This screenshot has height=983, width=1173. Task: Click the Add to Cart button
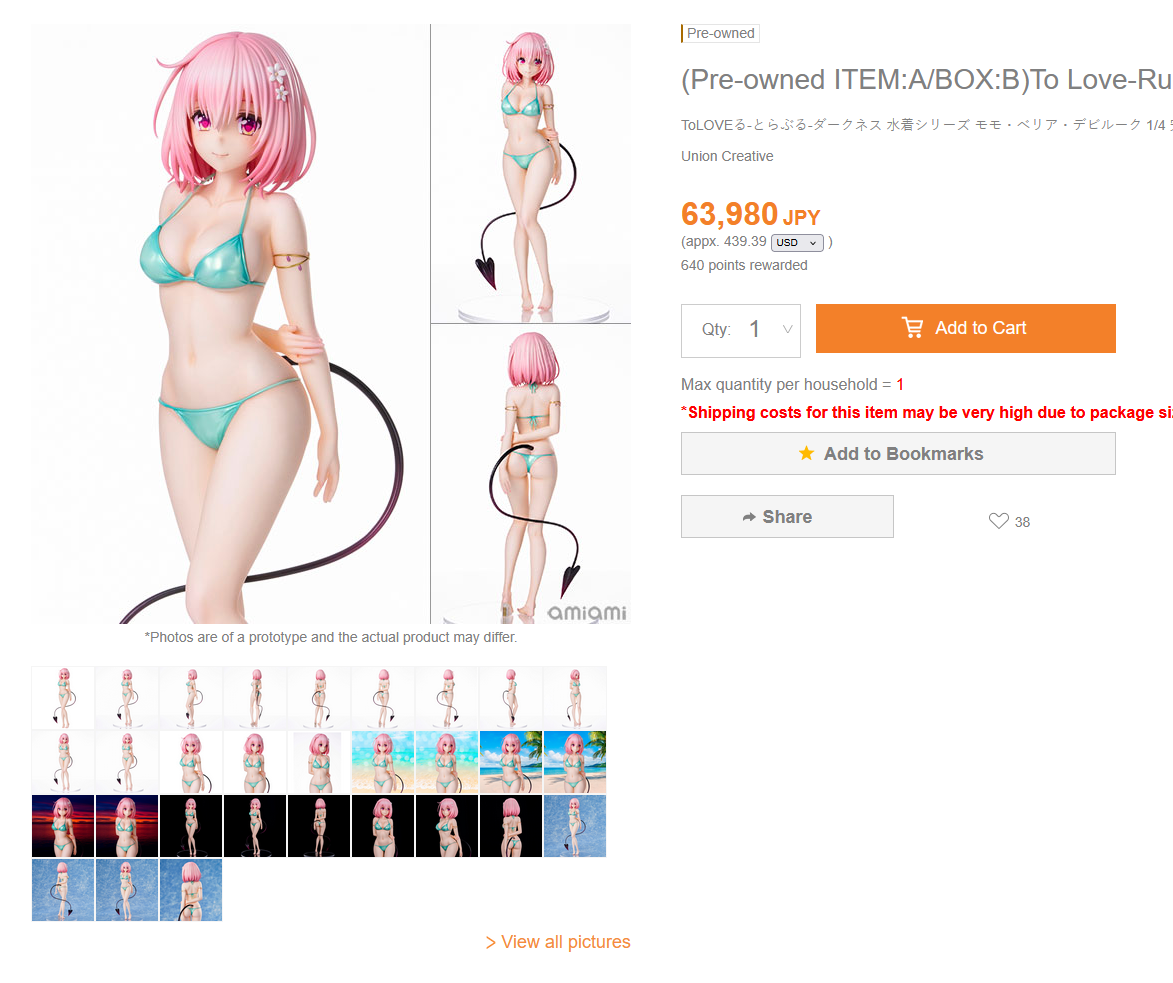pos(965,328)
